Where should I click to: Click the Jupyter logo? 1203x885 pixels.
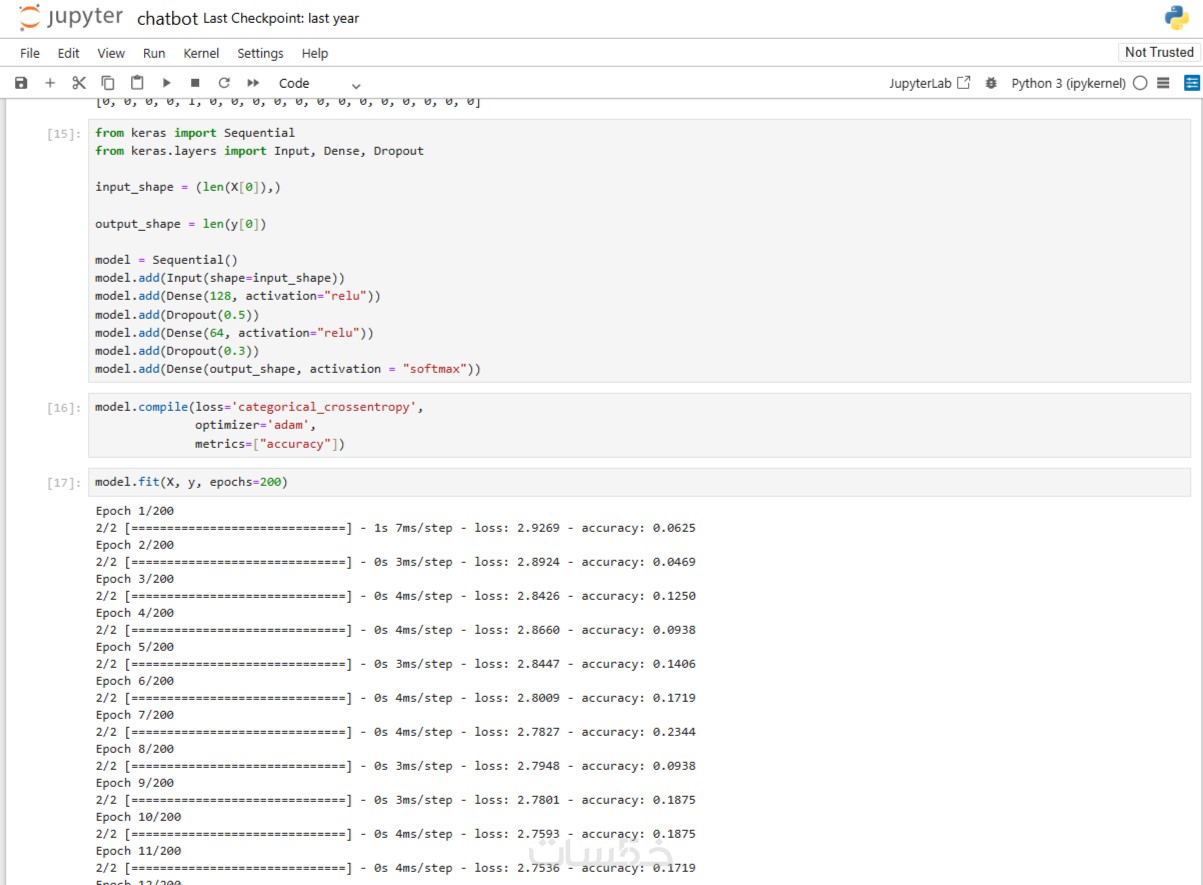[71, 18]
